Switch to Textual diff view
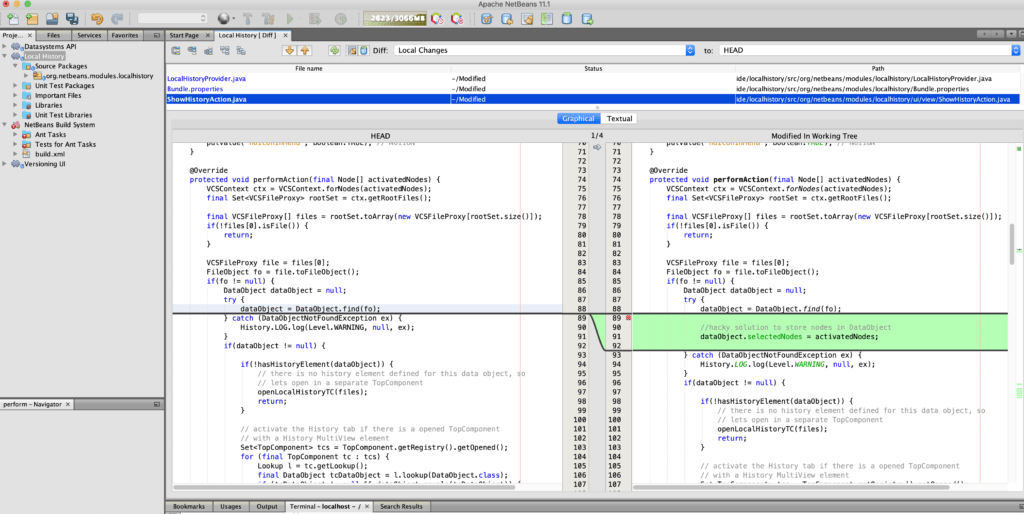The width and height of the screenshot is (1024, 514). pos(620,118)
